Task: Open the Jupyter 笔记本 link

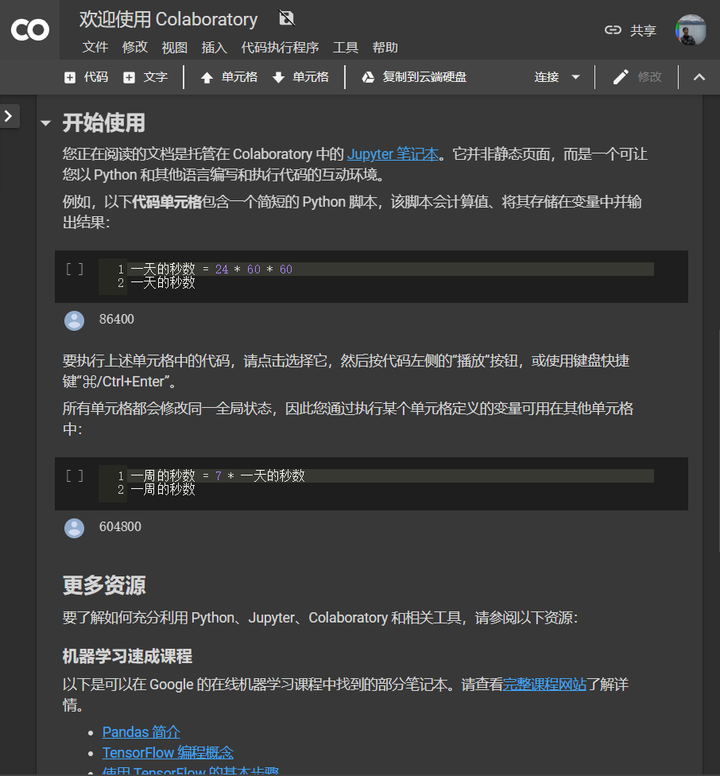Action: 393,154
